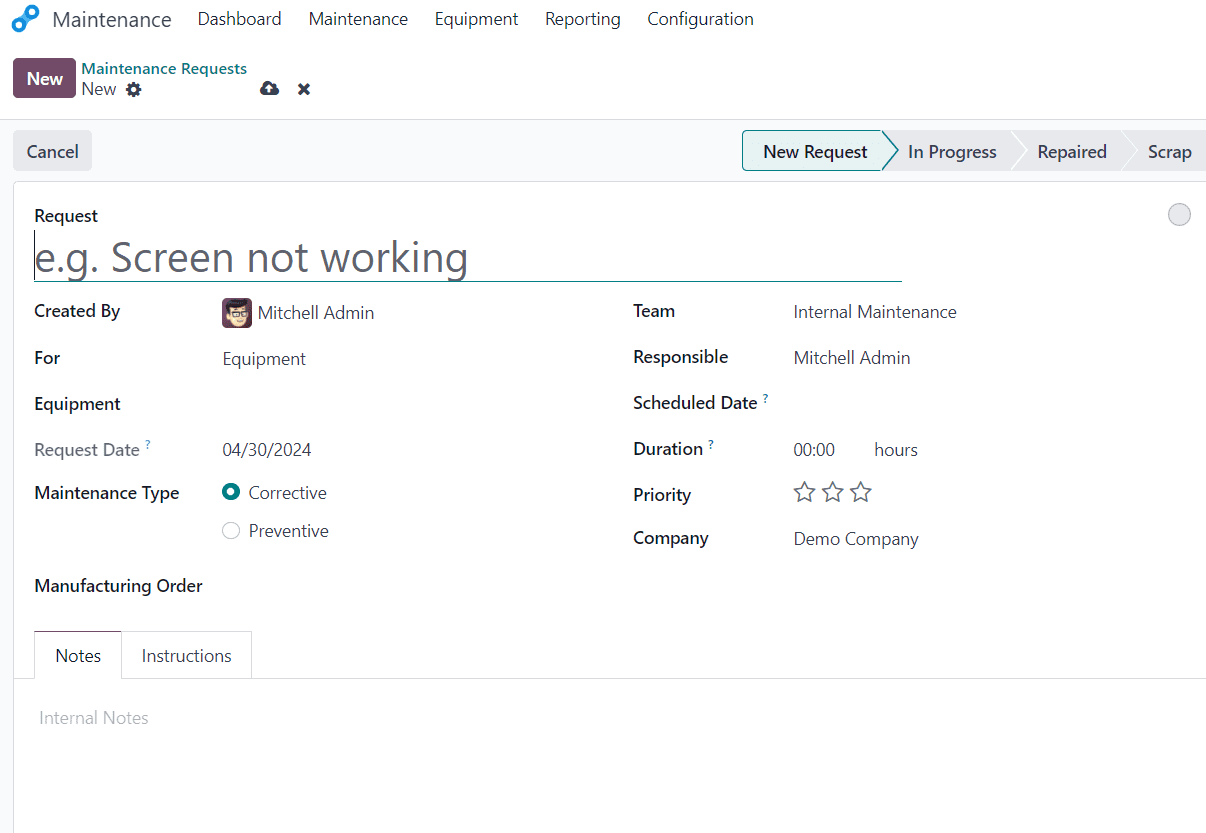
Task: Click Mitchell Admin's avatar image
Action: 236,312
